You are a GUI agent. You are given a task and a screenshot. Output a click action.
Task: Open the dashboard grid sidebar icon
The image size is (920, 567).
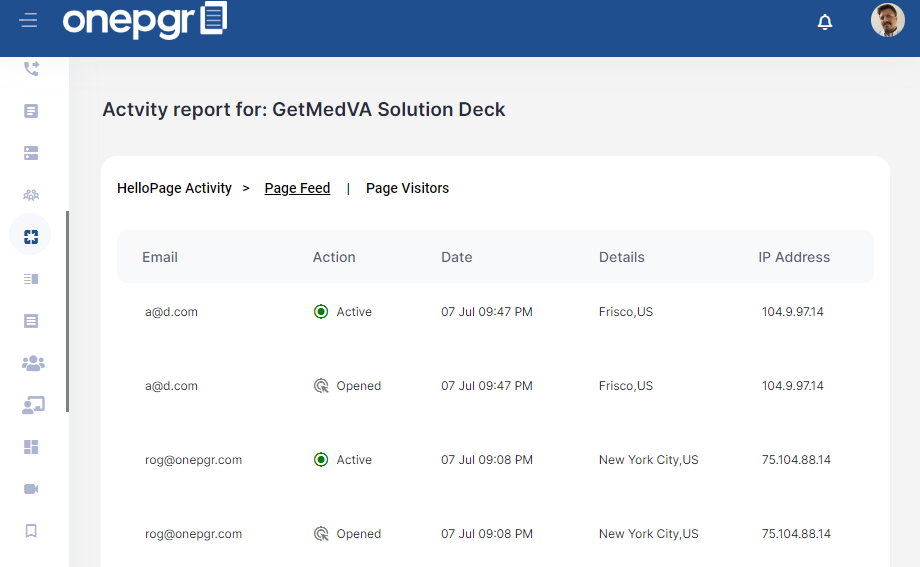pos(31,447)
